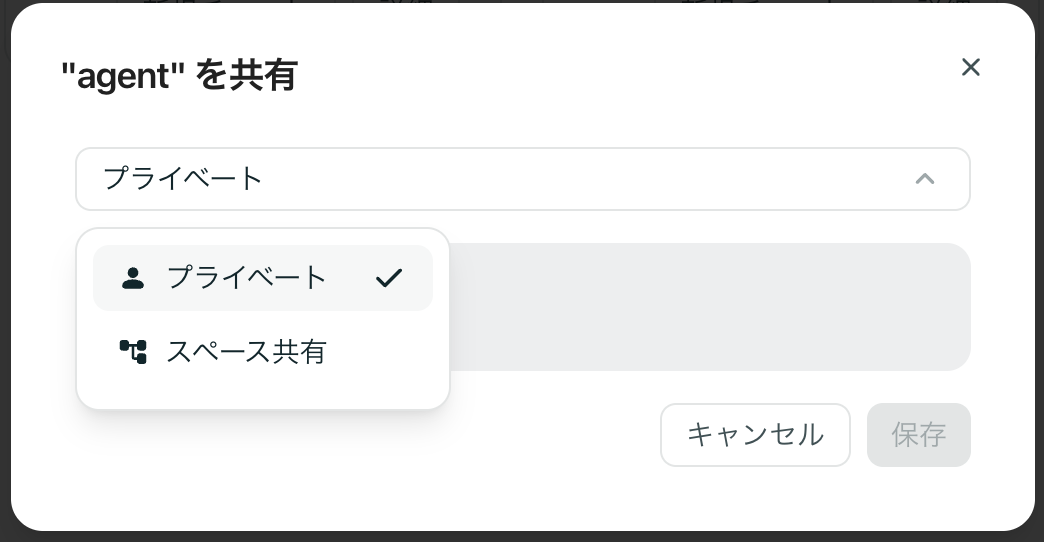Click the right edge of the gray panel
Image resolution: width=1044 pixels, height=542 pixels.
pos(958,306)
